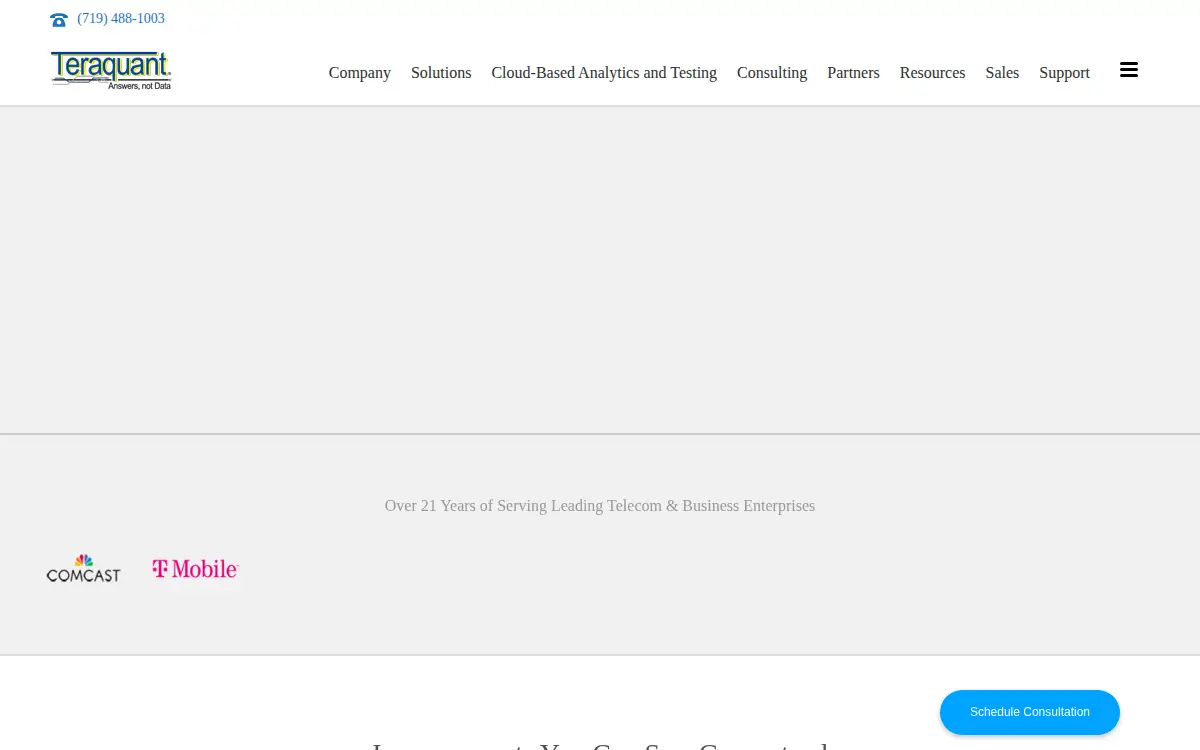Open the Consulting menu item

tap(772, 73)
